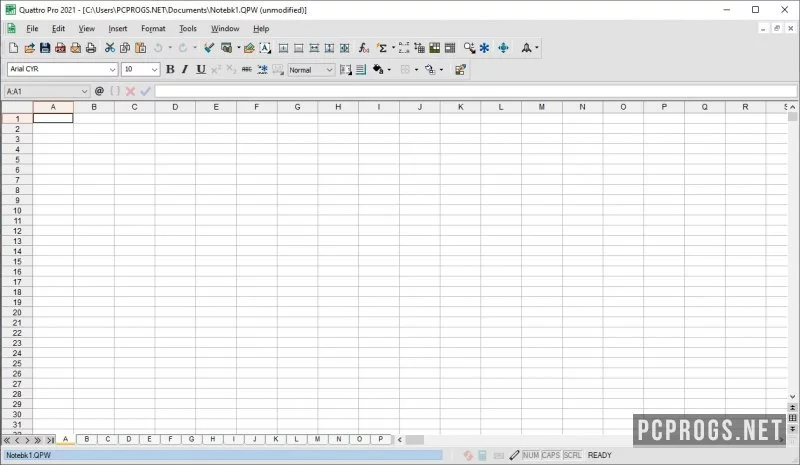The image size is (800, 465).
Task: Click the QuickFormat paintbrush icon
Action: 209,48
